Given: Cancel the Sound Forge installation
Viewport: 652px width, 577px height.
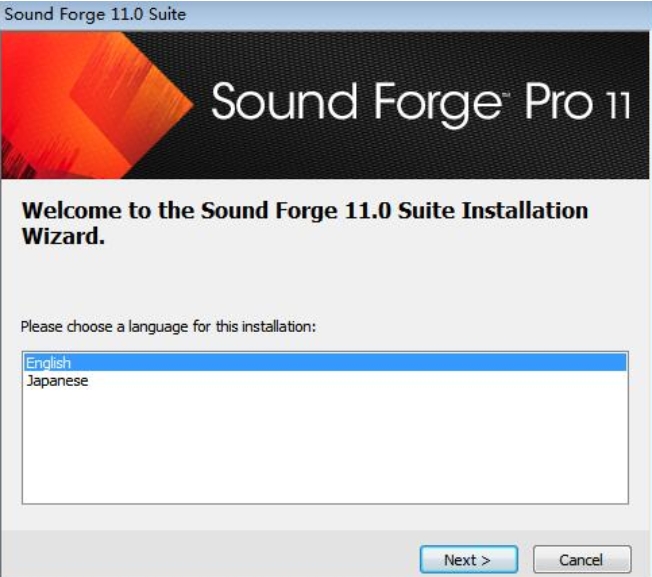Looking at the screenshot, I should click(x=582, y=560).
